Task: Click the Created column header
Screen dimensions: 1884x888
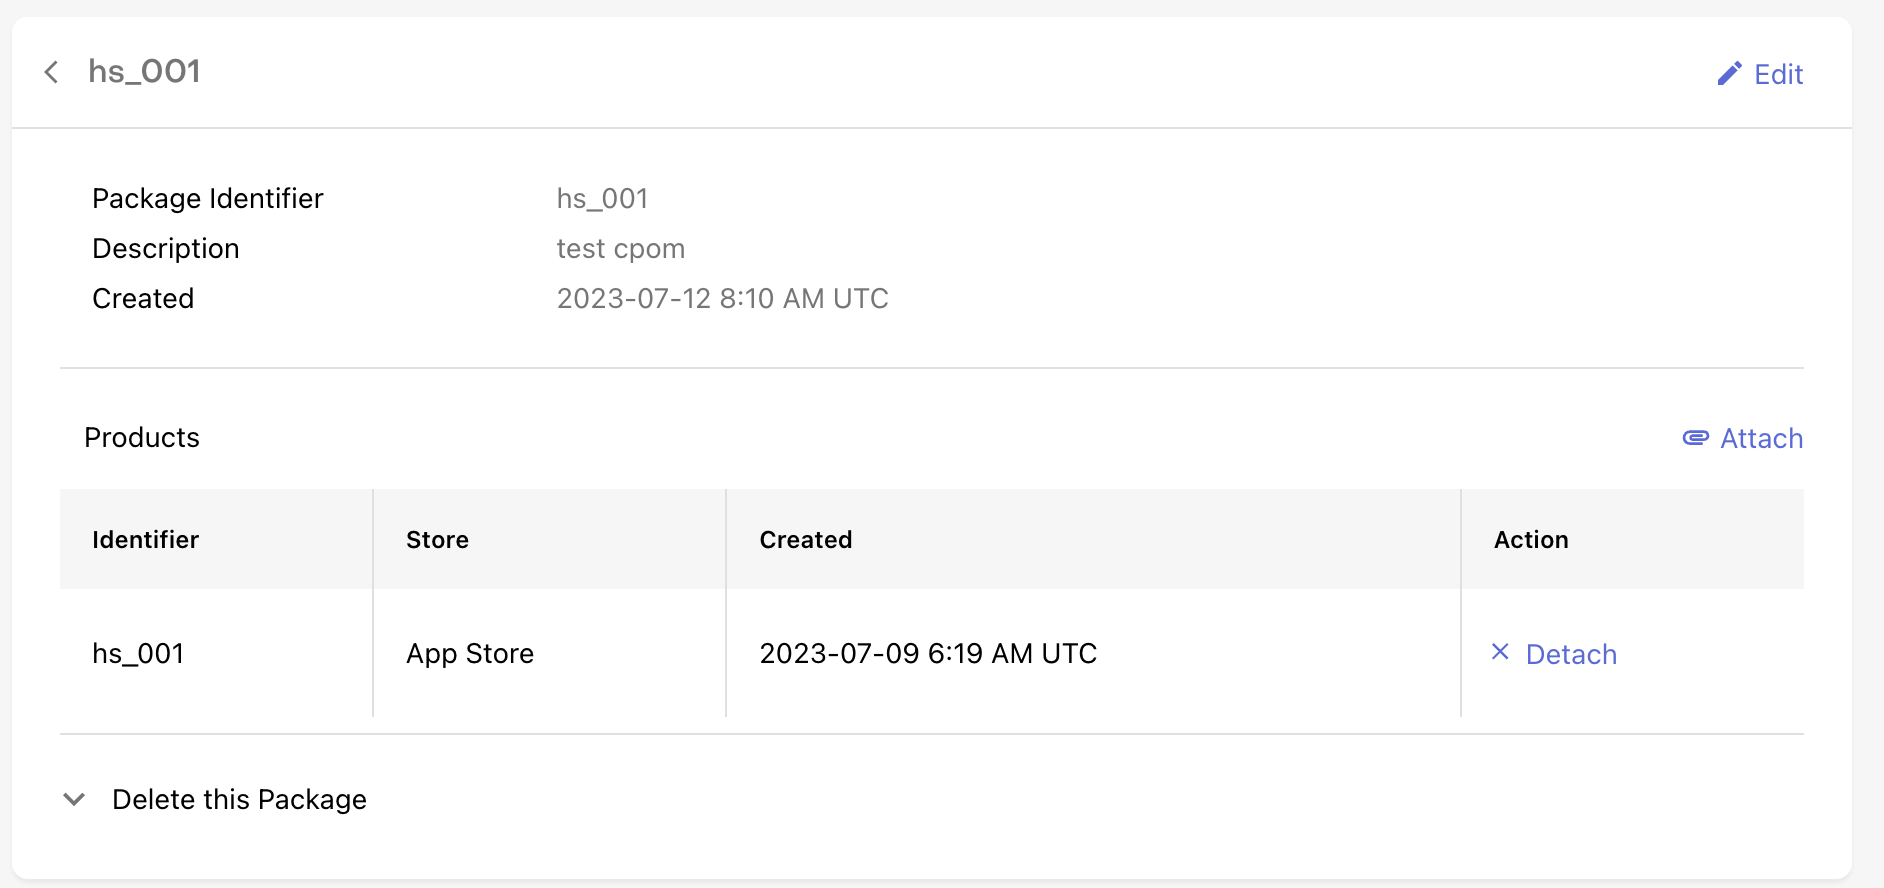Action: (x=806, y=539)
